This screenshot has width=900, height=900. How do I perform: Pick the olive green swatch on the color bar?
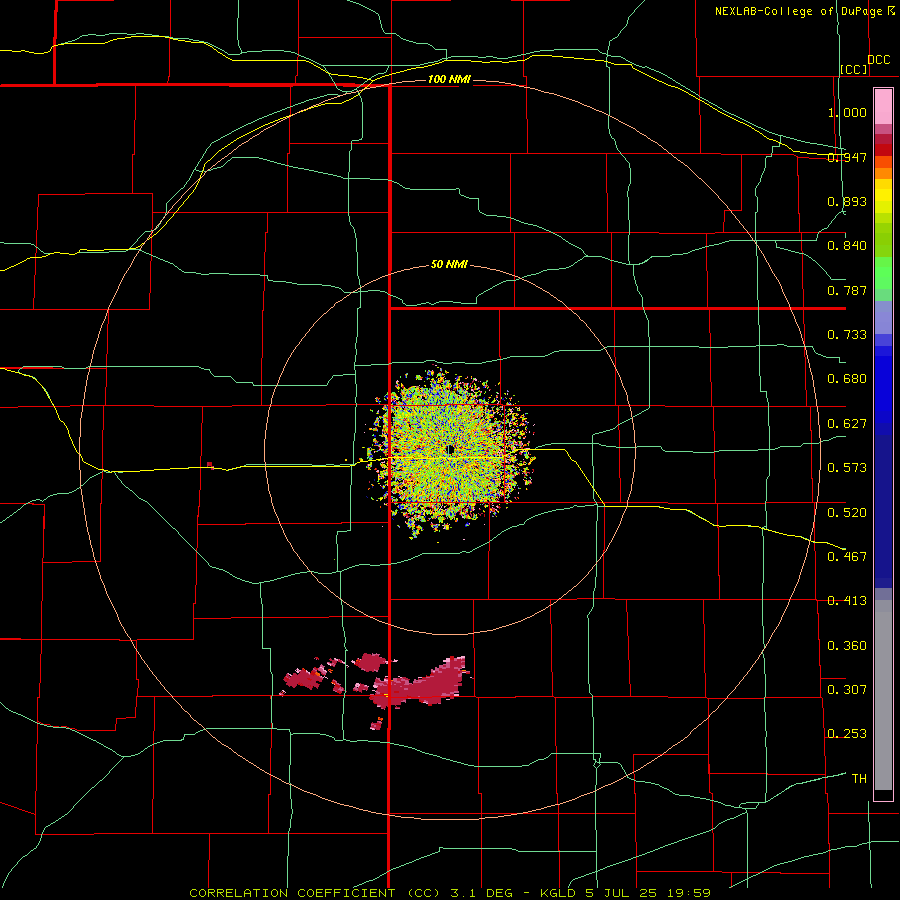pos(883,240)
